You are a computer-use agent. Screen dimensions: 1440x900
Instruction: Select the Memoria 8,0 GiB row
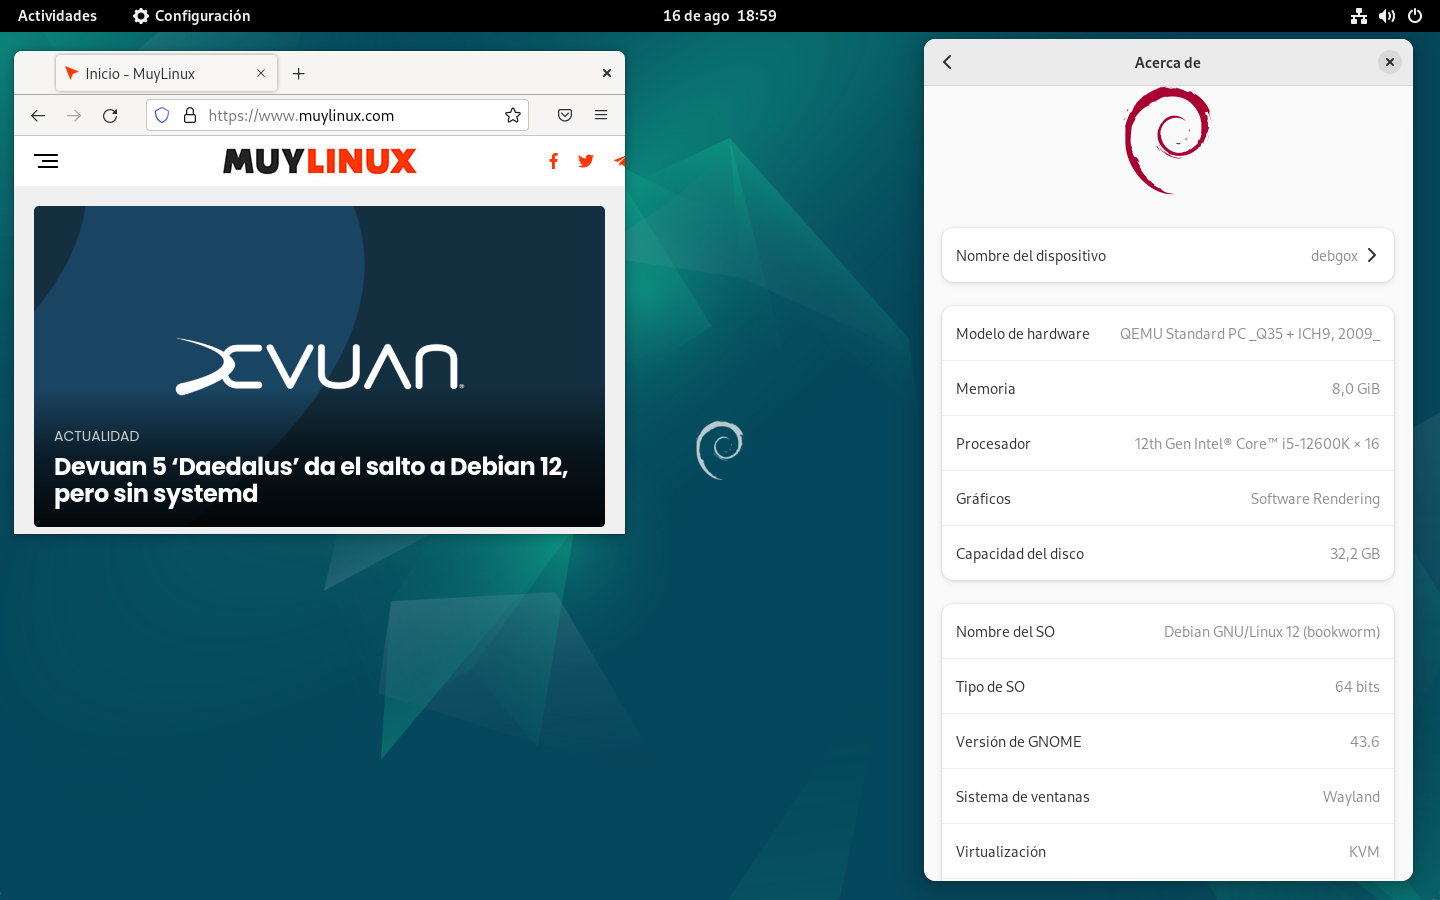point(1168,388)
